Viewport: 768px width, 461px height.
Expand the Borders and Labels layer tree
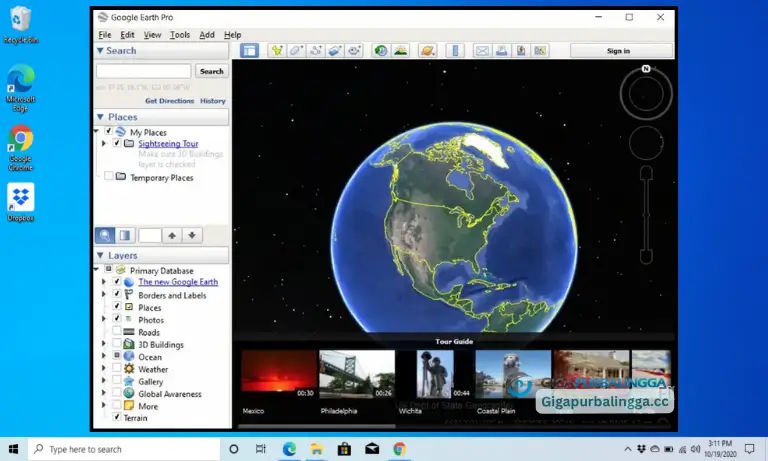(x=103, y=294)
